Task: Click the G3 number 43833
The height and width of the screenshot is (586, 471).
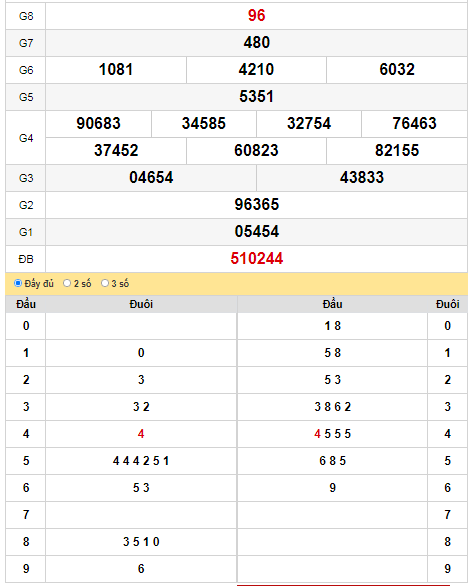Action: tap(362, 178)
